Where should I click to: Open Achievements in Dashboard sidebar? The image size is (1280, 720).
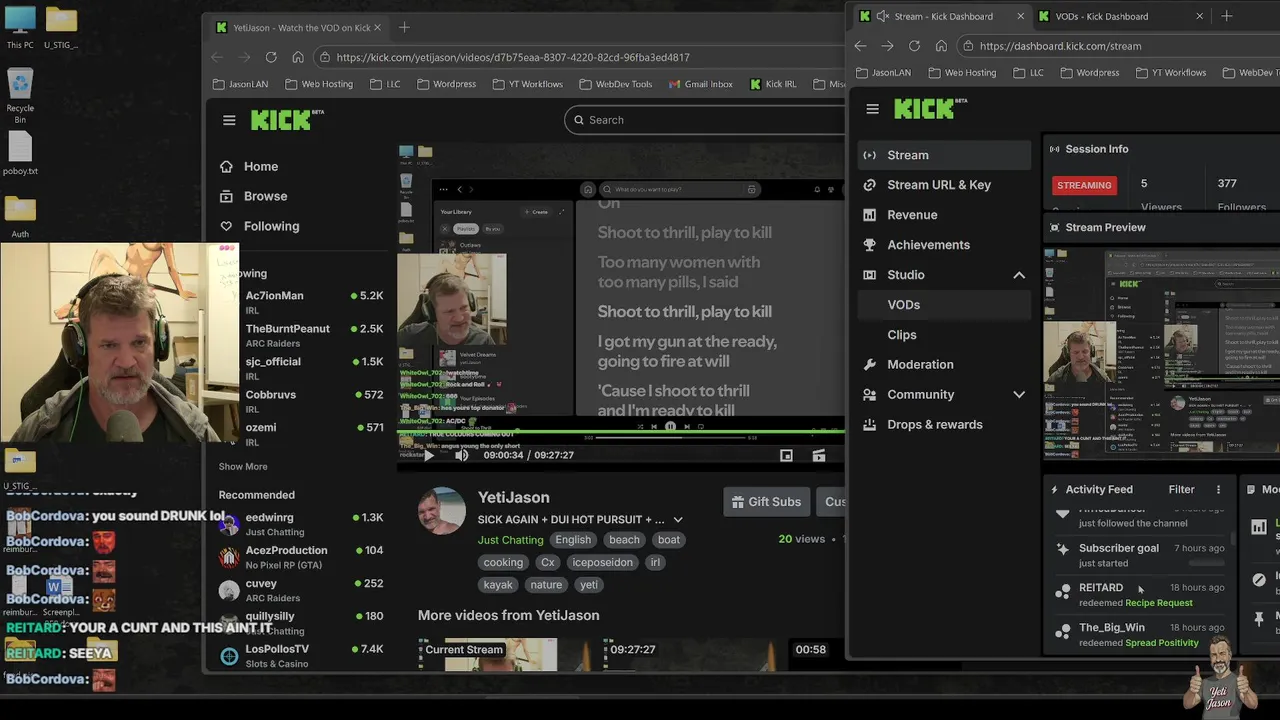tap(944, 245)
